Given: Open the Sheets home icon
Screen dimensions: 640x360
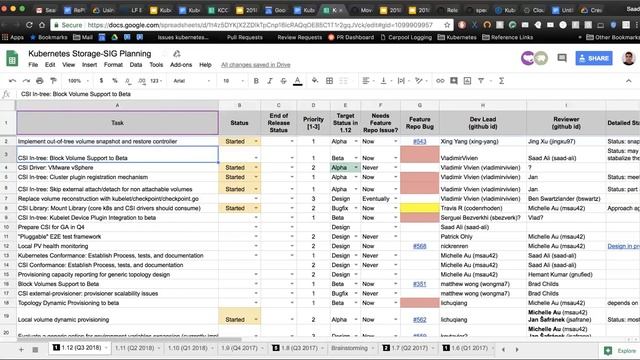Looking at the screenshot, I should (12, 58).
